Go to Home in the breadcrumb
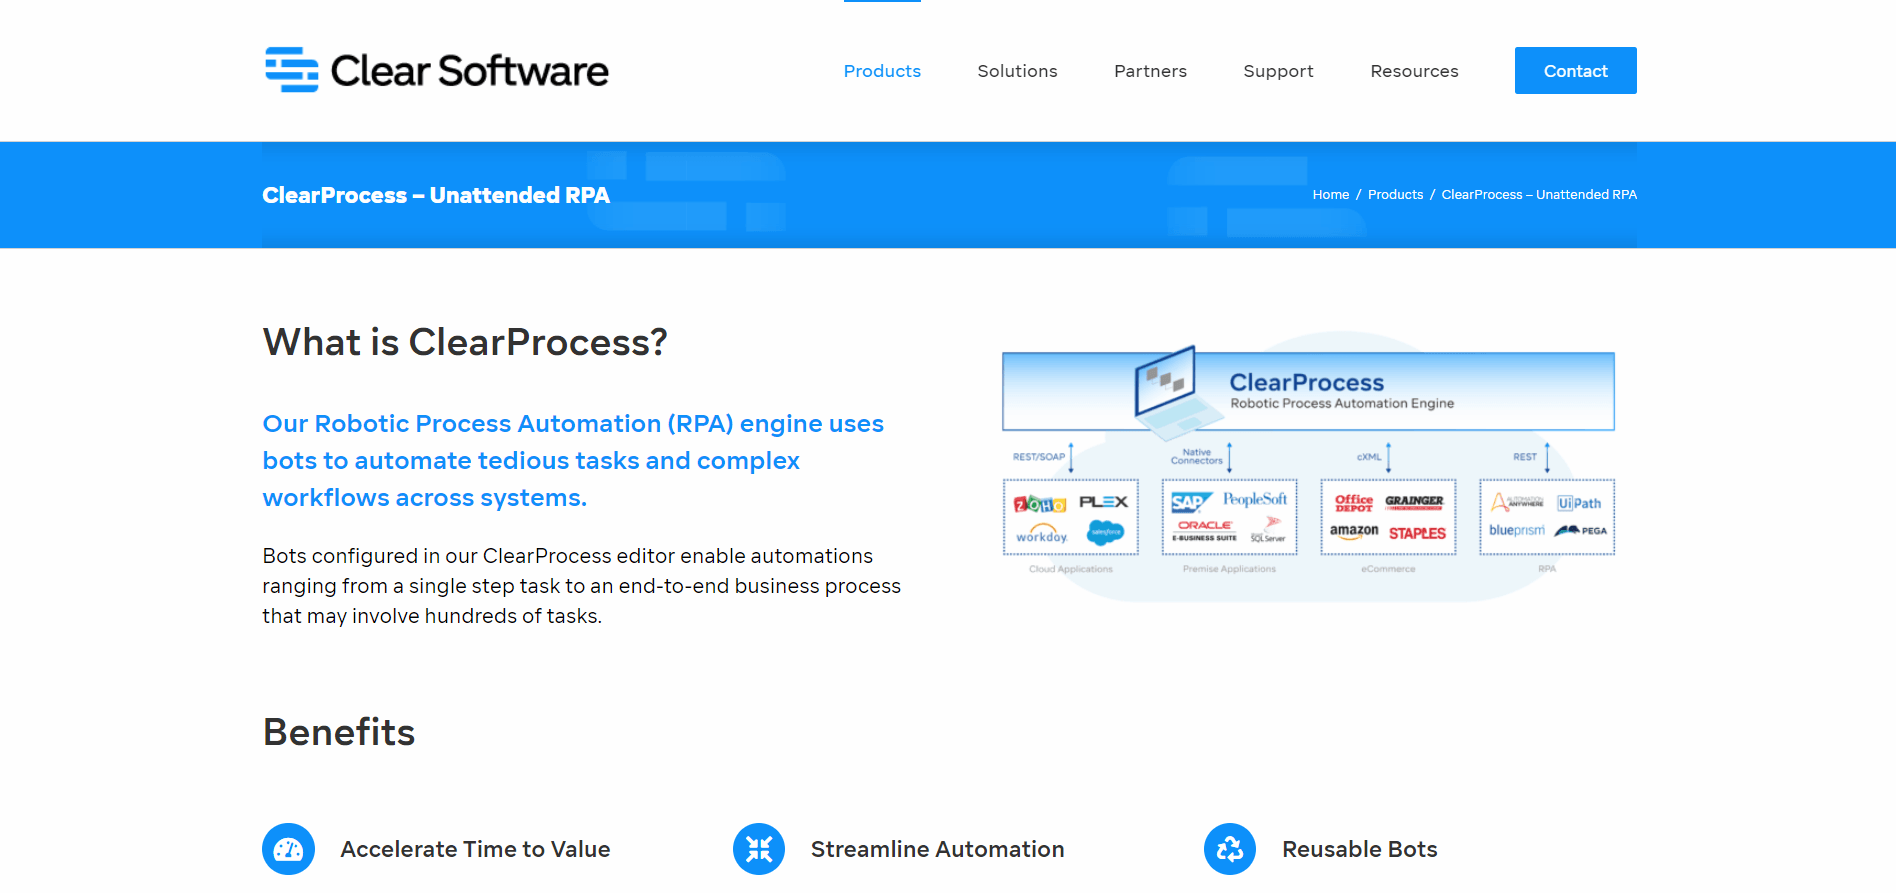 point(1331,195)
